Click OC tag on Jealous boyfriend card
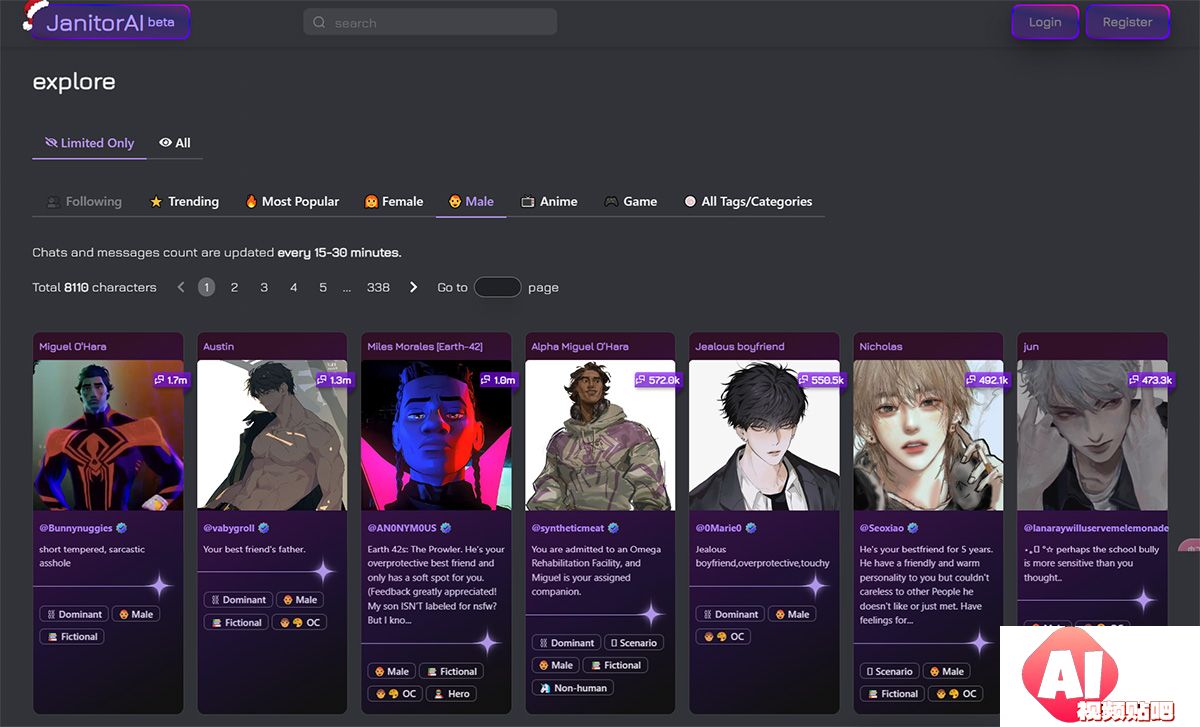 723,636
